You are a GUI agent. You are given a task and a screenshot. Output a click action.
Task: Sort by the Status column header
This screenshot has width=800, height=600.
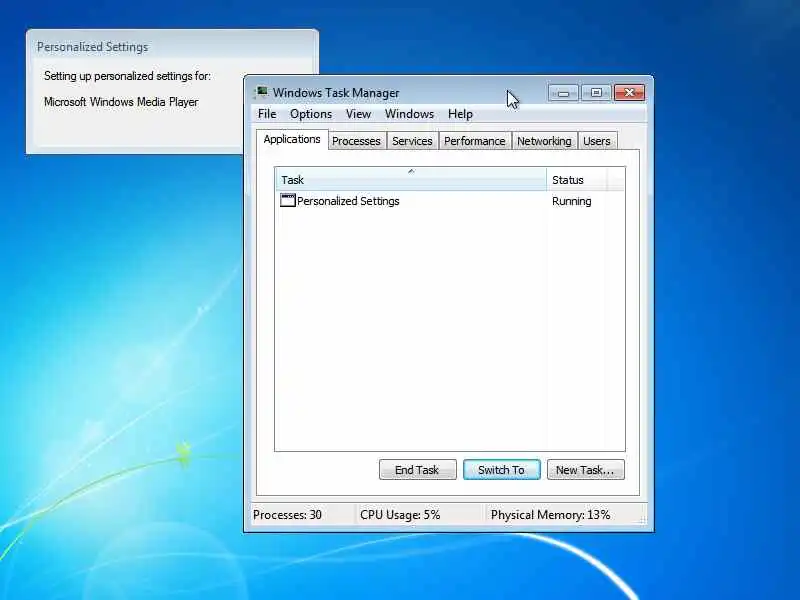click(x=577, y=180)
